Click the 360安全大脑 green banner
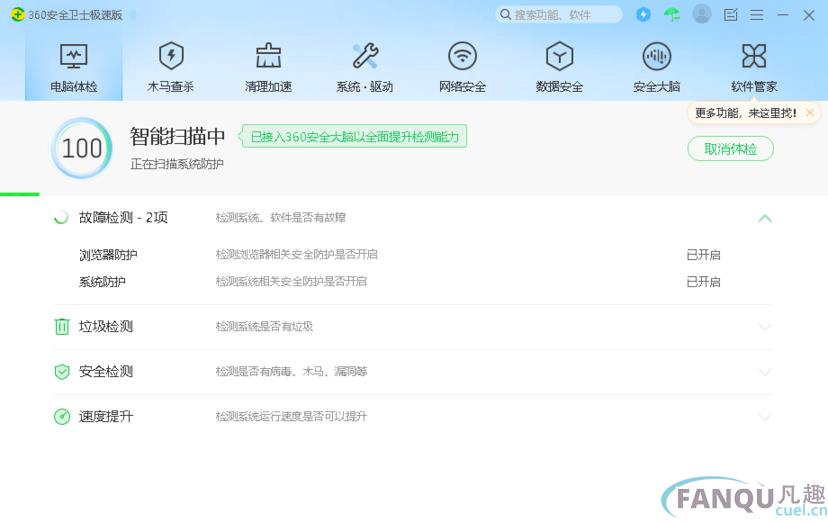 [x=354, y=137]
